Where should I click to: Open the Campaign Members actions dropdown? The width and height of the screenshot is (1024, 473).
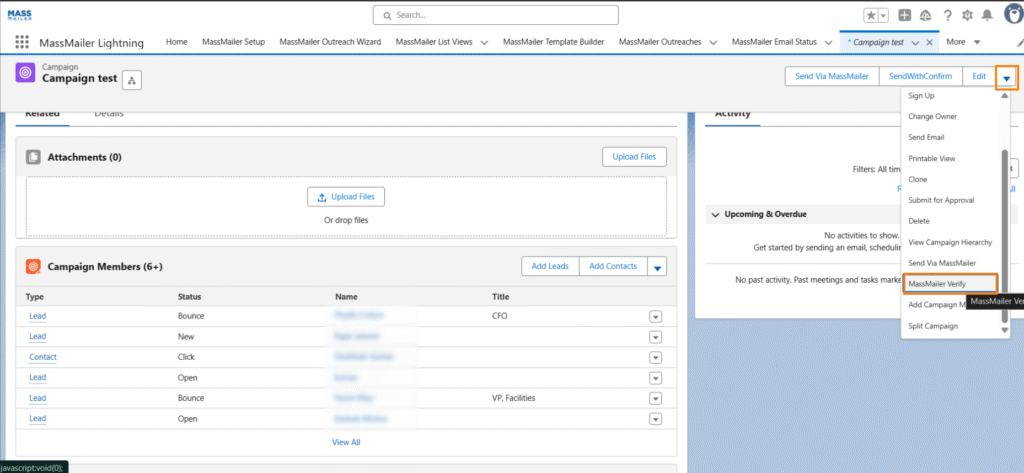tap(657, 267)
